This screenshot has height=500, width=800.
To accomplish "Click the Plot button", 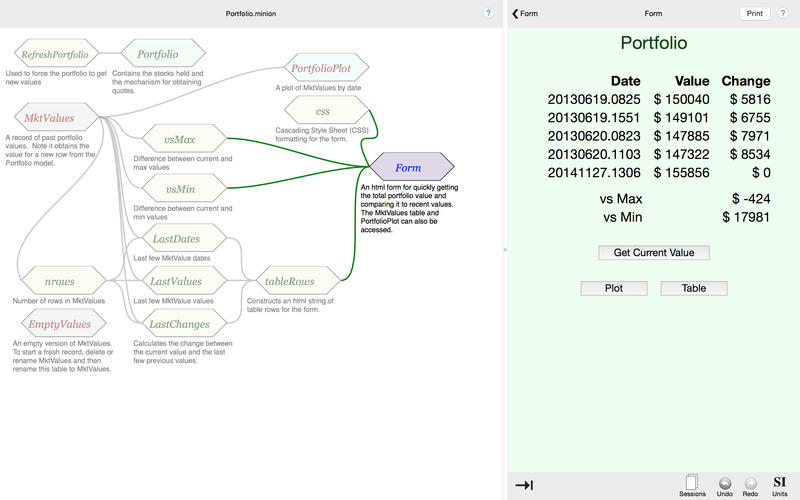I will 613,288.
